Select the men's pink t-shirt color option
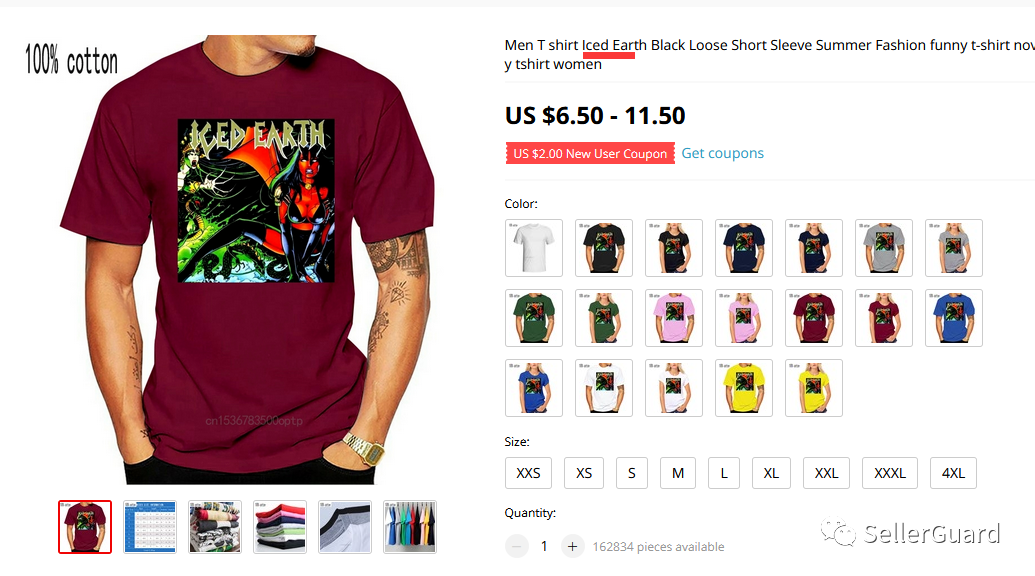The image size is (1035, 576). (x=673, y=318)
